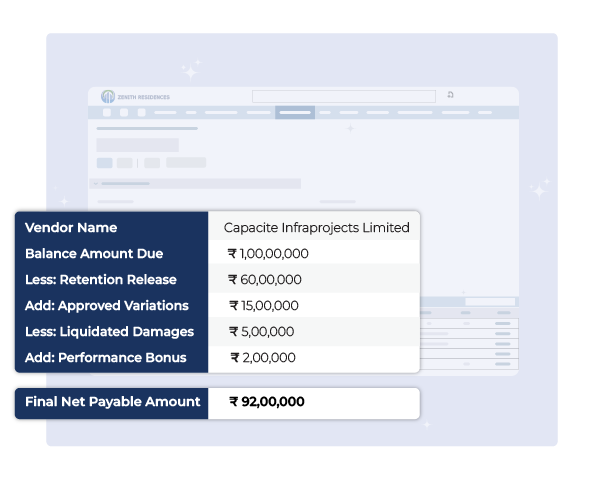Select Less: Liquidated Damages label
606x483 pixels.
109,332
